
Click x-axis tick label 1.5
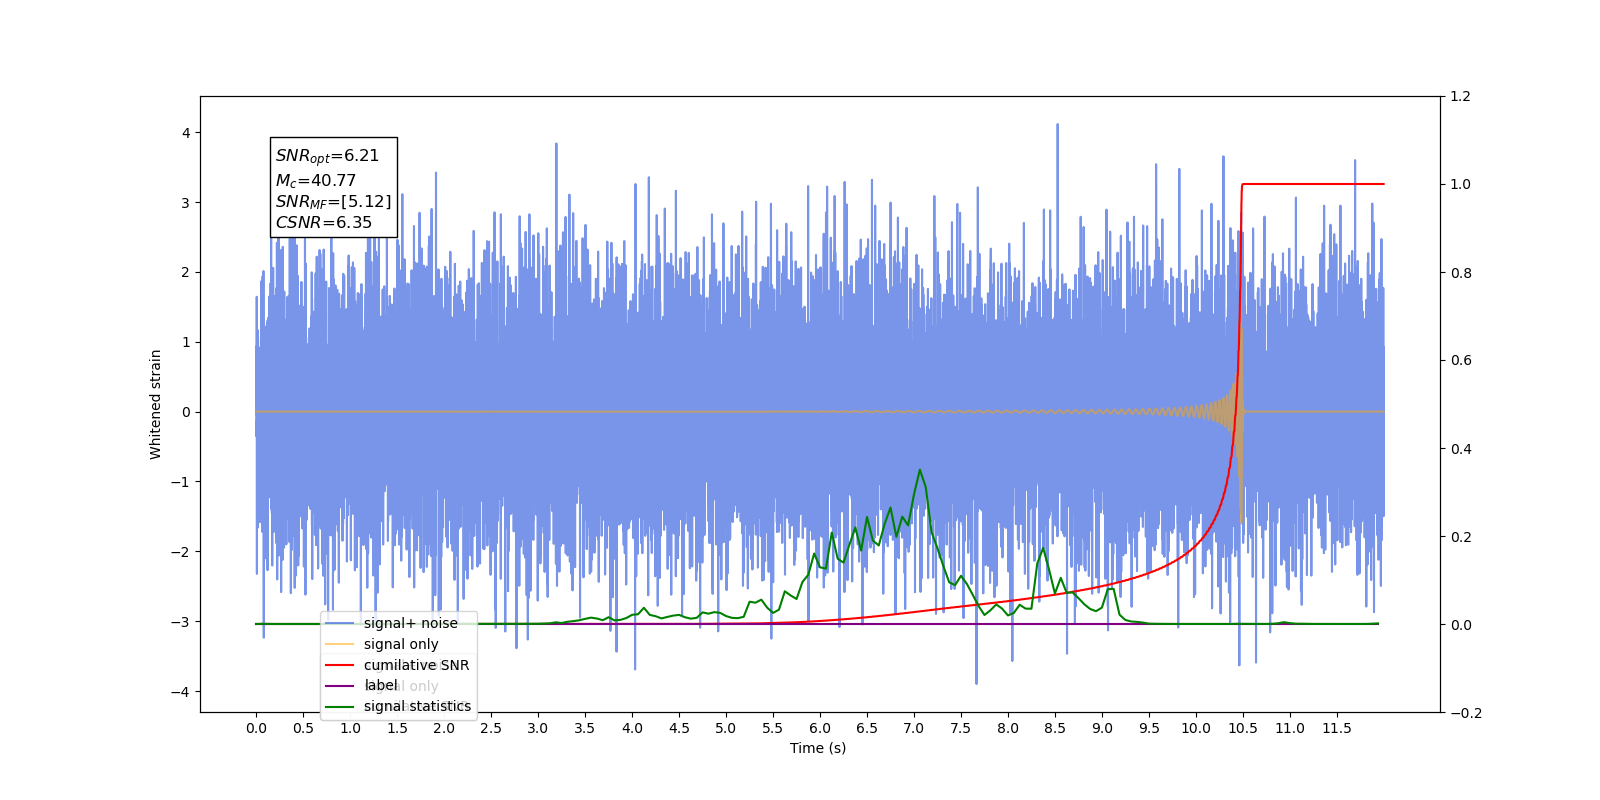[x=397, y=728]
